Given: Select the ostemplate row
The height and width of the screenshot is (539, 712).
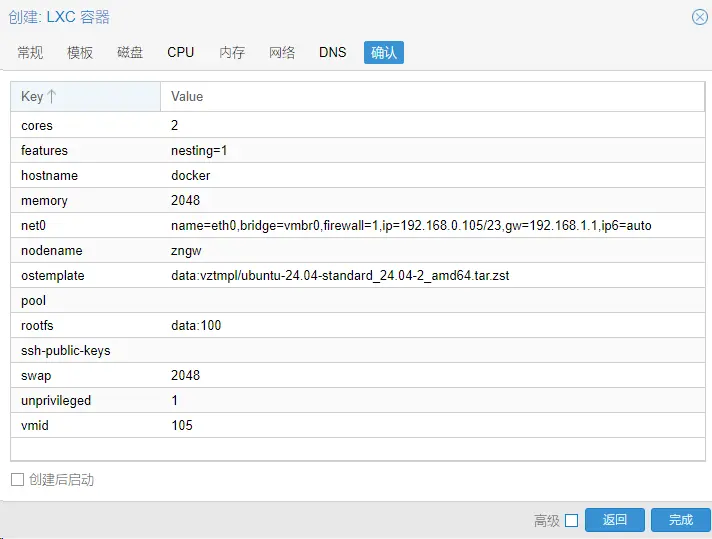Looking at the screenshot, I should (357, 276).
